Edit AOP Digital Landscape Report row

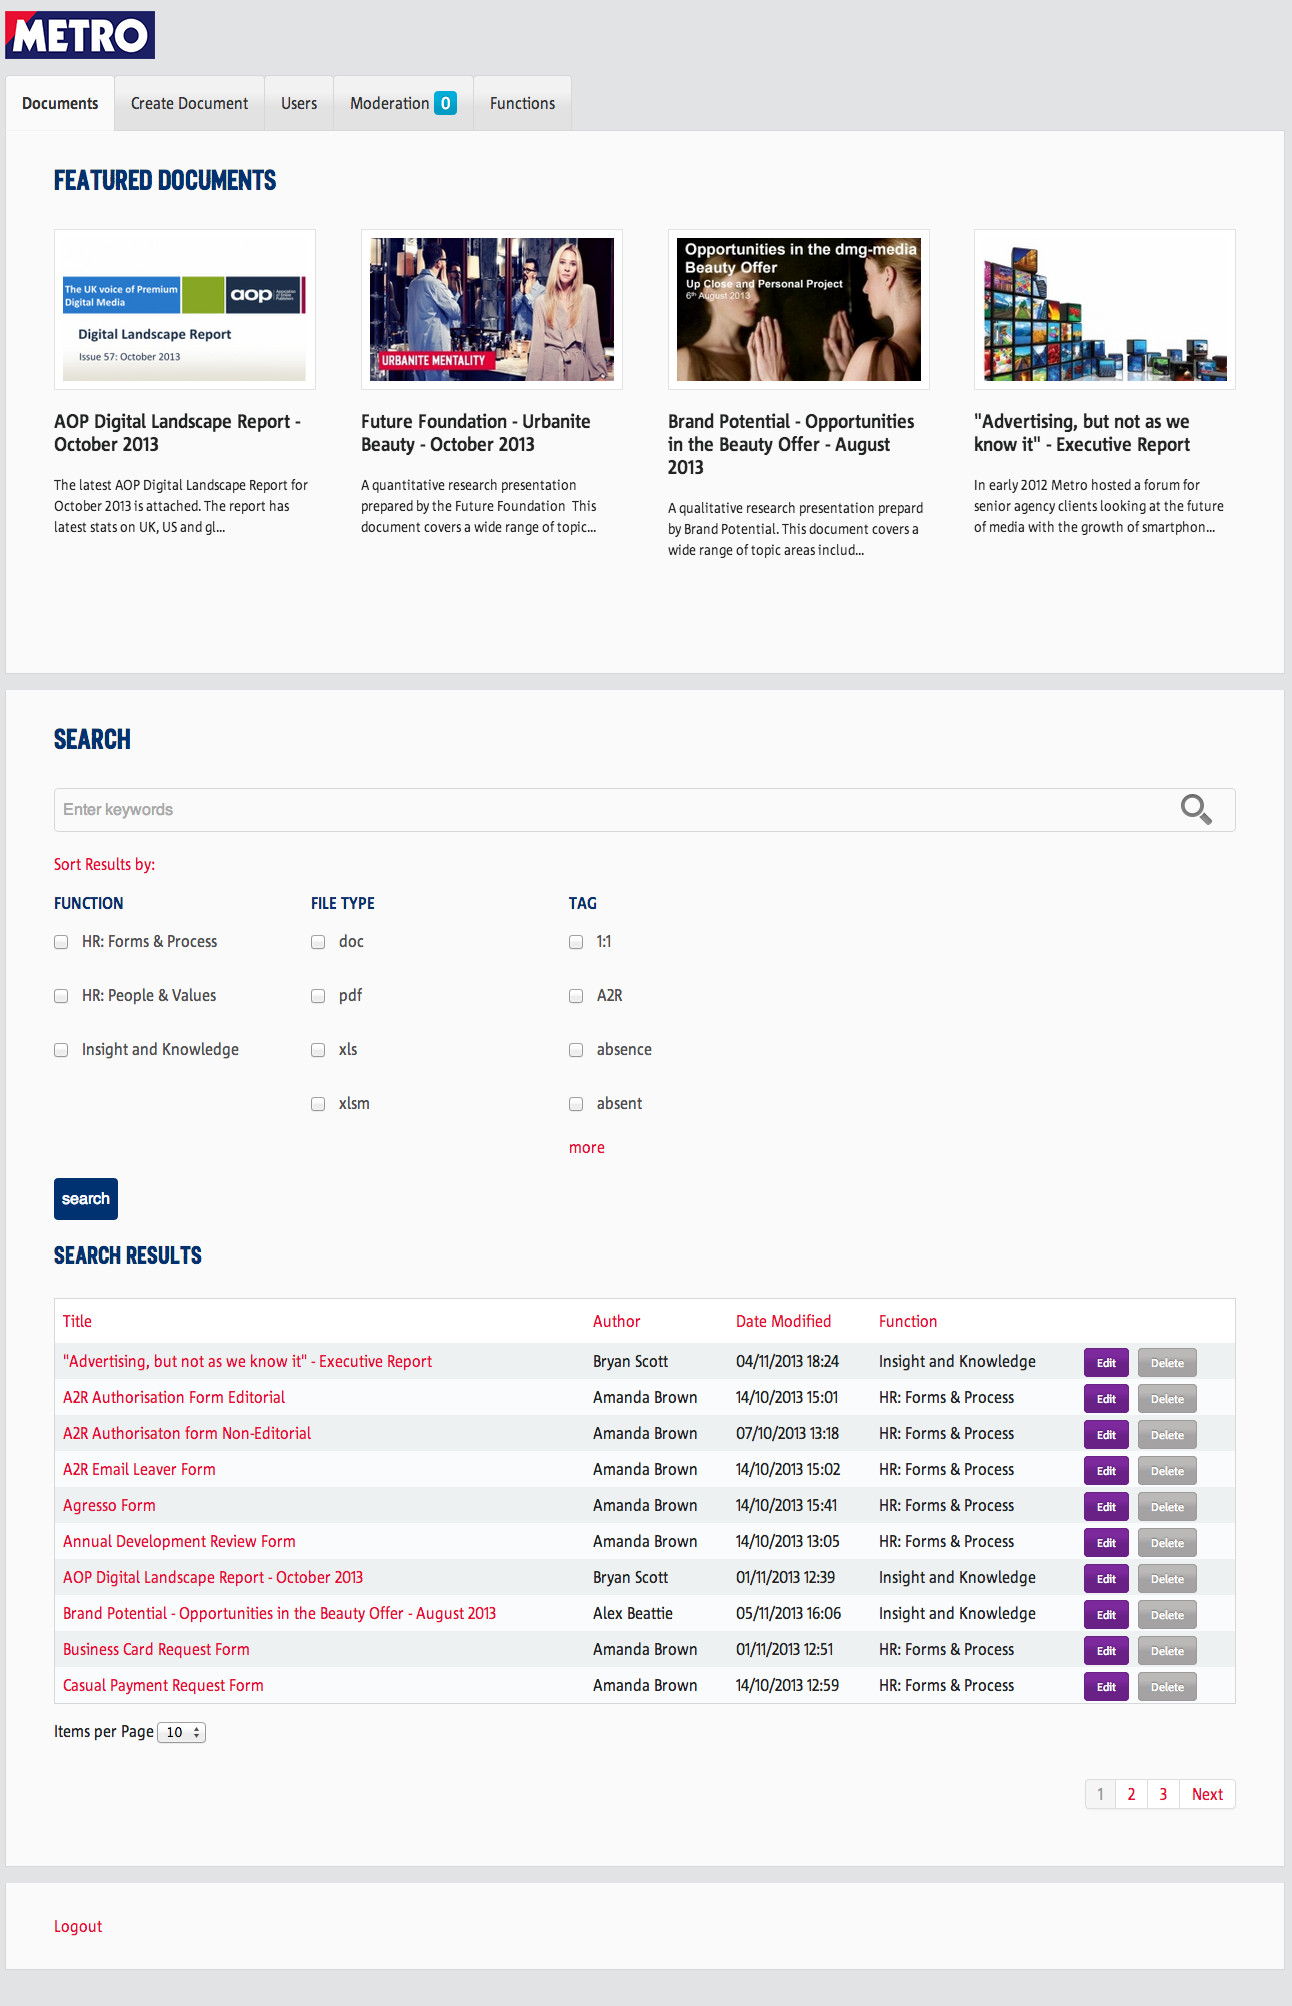pos(1106,1579)
